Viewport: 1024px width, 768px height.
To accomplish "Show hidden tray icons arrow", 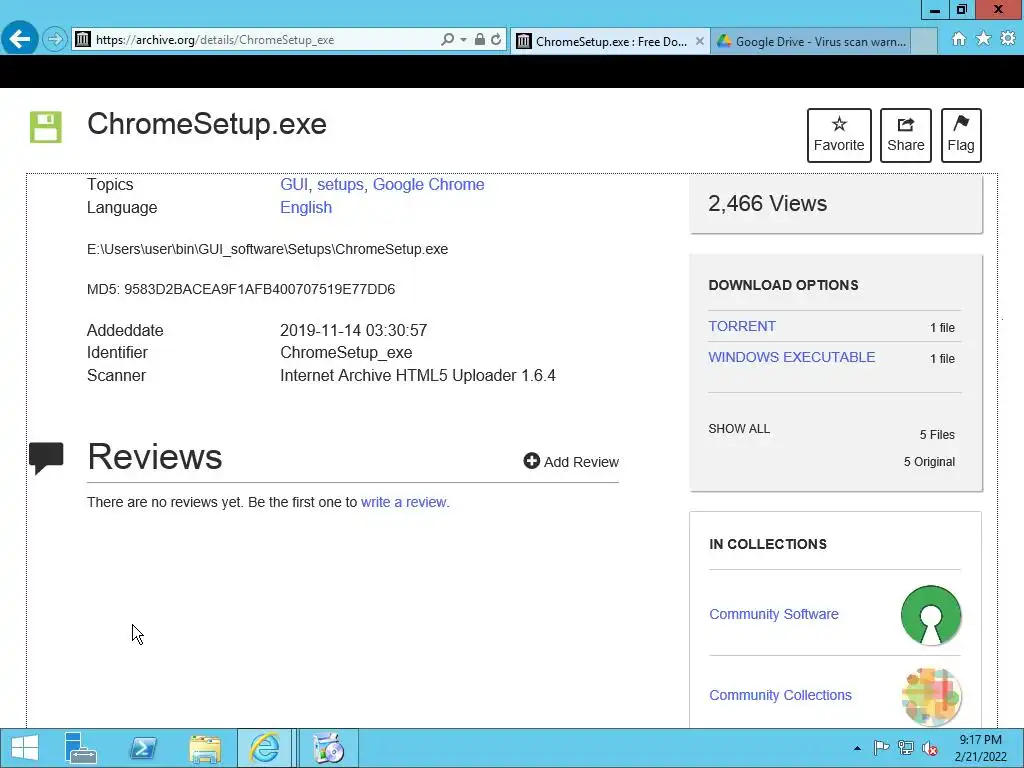I will [857, 748].
